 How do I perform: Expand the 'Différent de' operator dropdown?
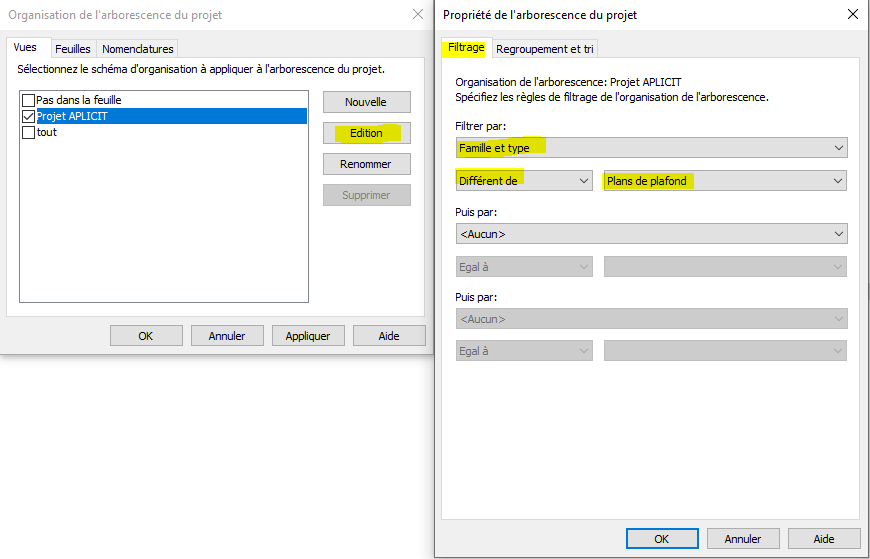click(x=523, y=181)
